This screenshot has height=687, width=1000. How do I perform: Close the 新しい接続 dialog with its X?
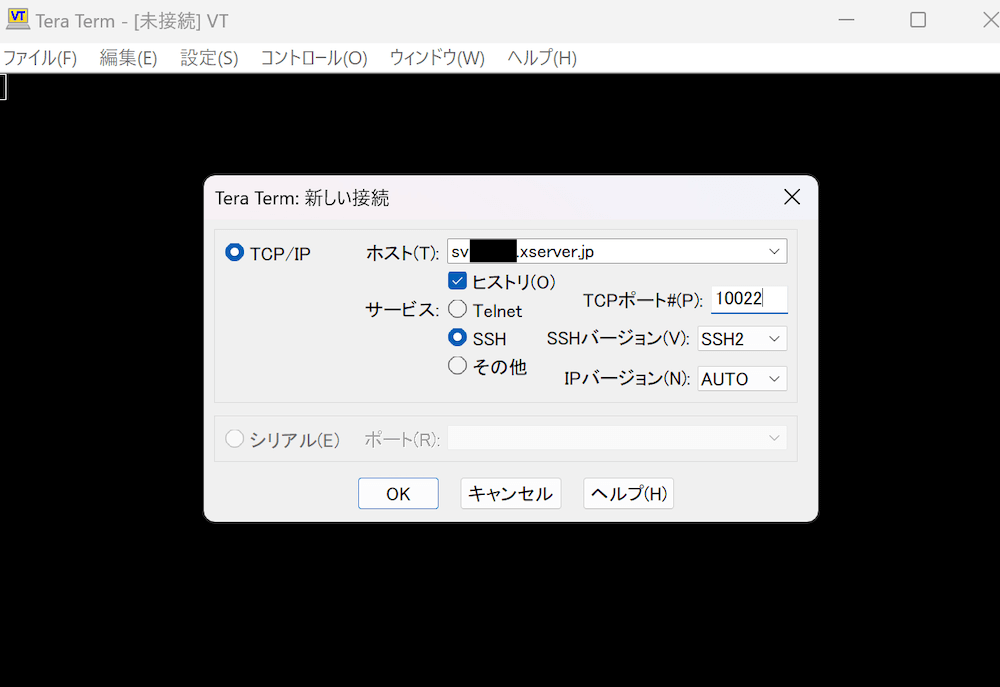(x=791, y=197)
